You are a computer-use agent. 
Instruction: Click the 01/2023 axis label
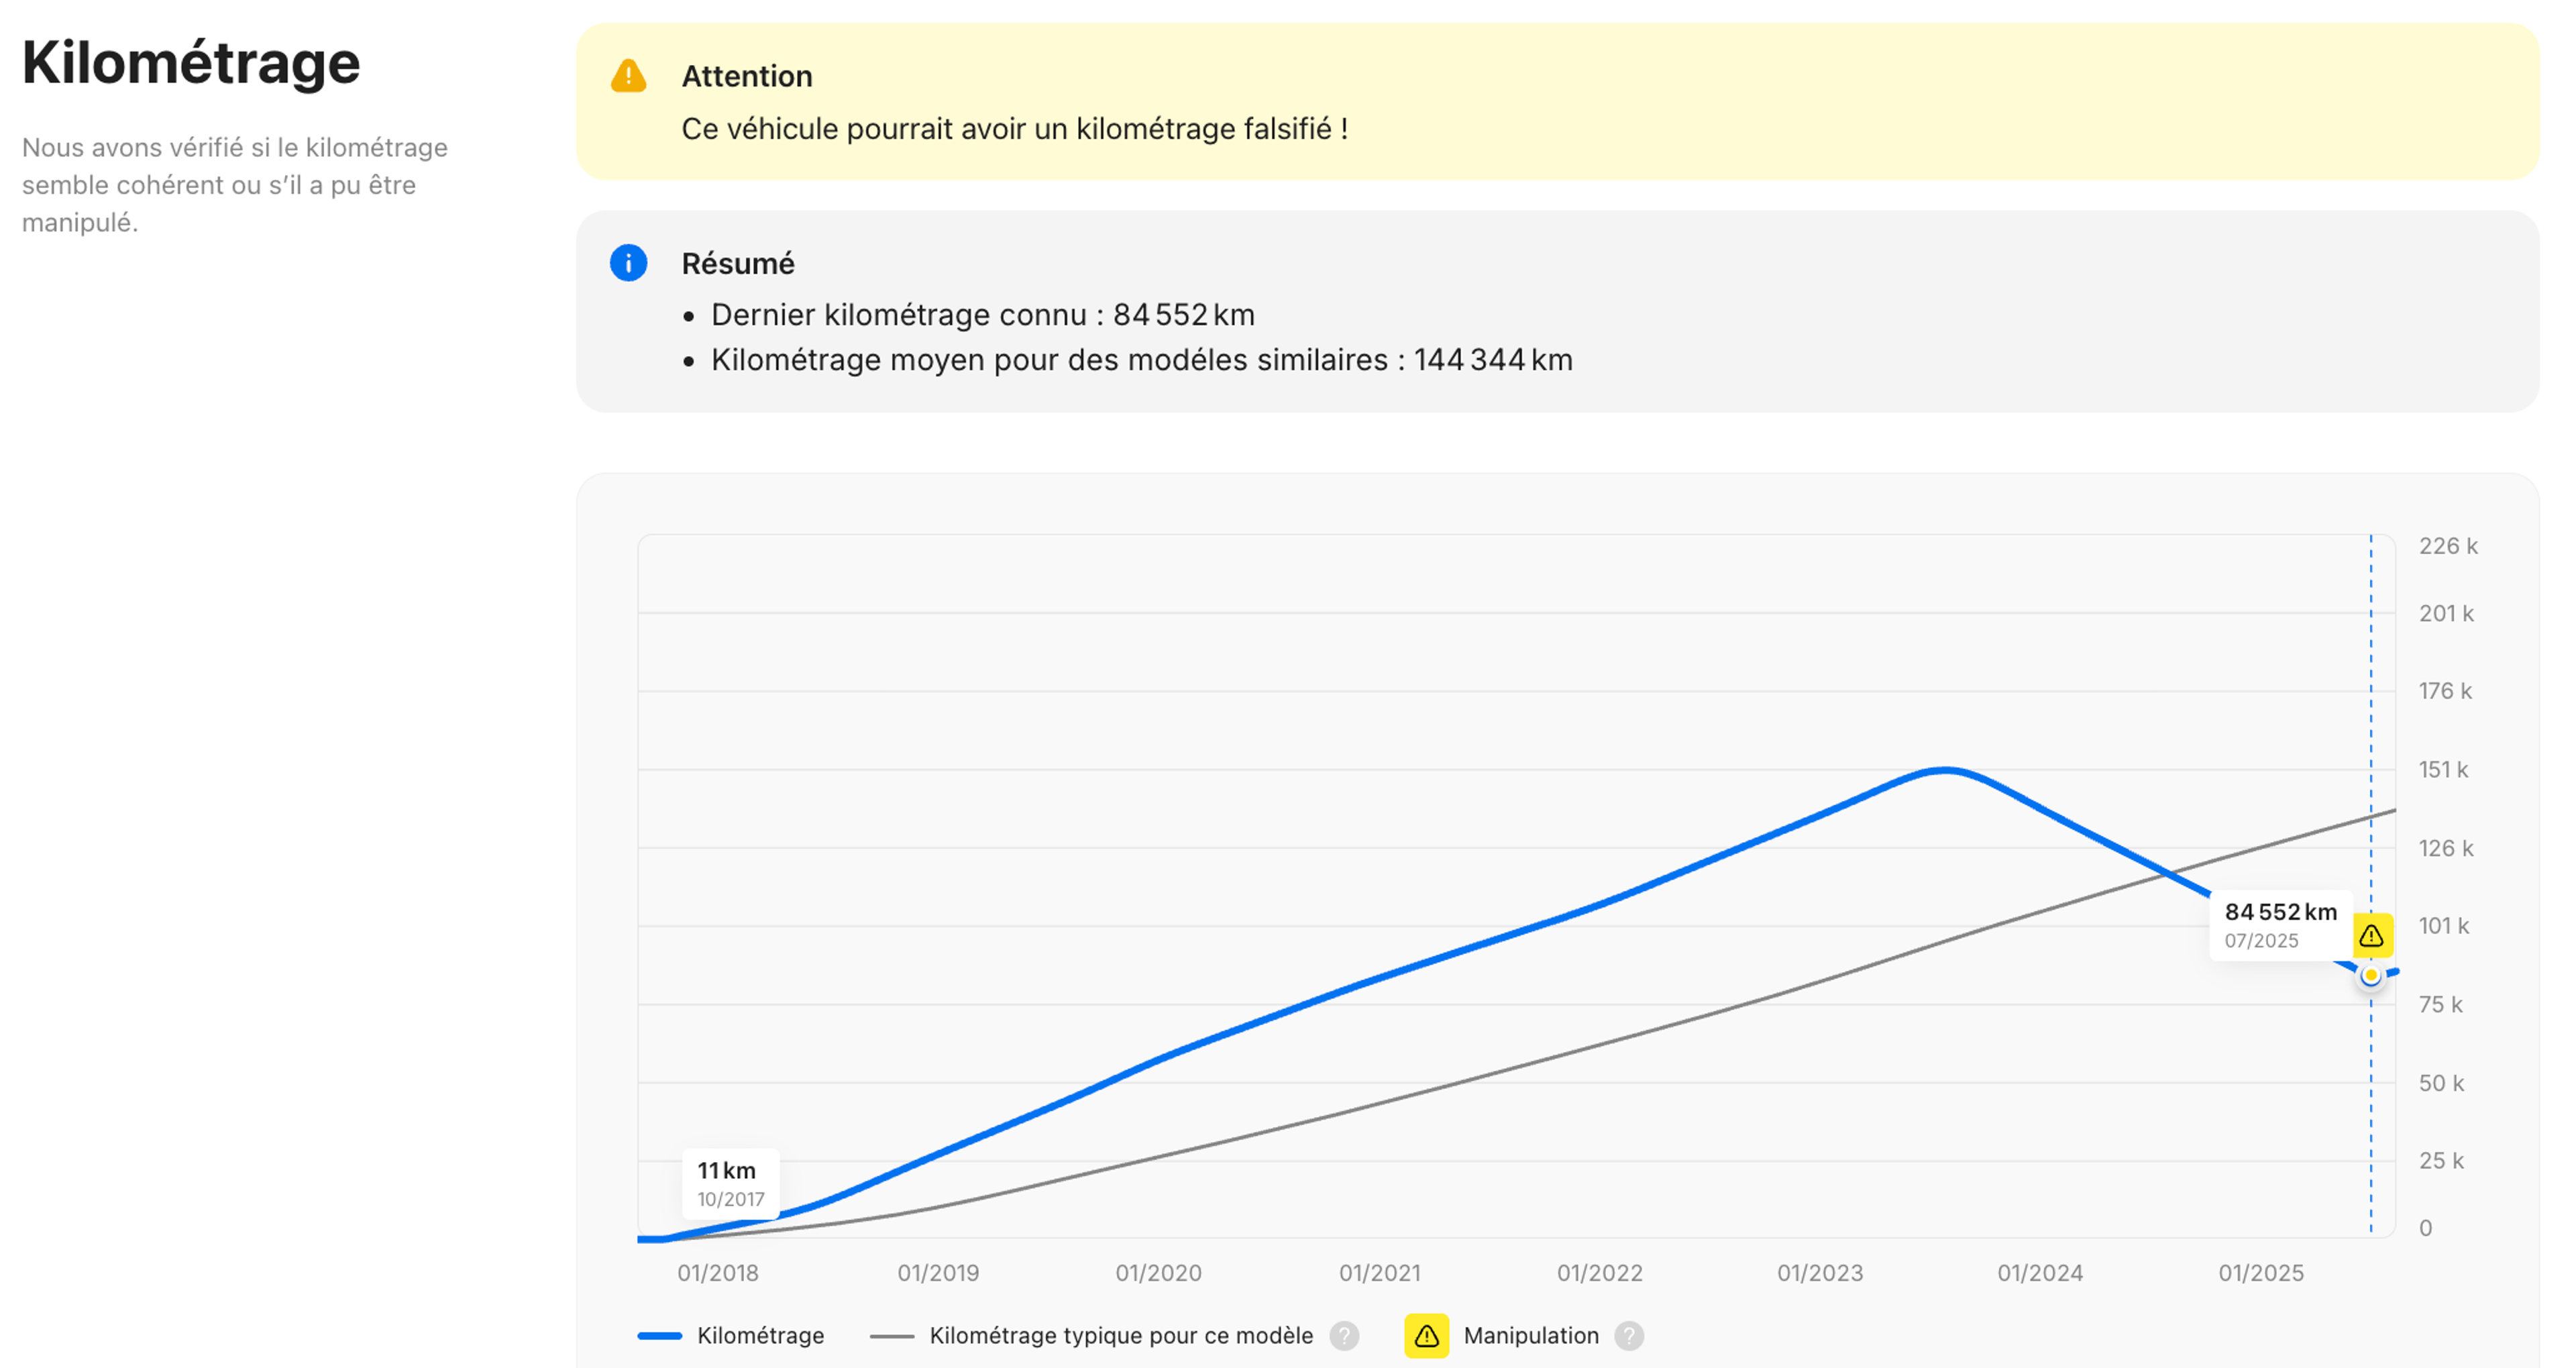1820,1274
